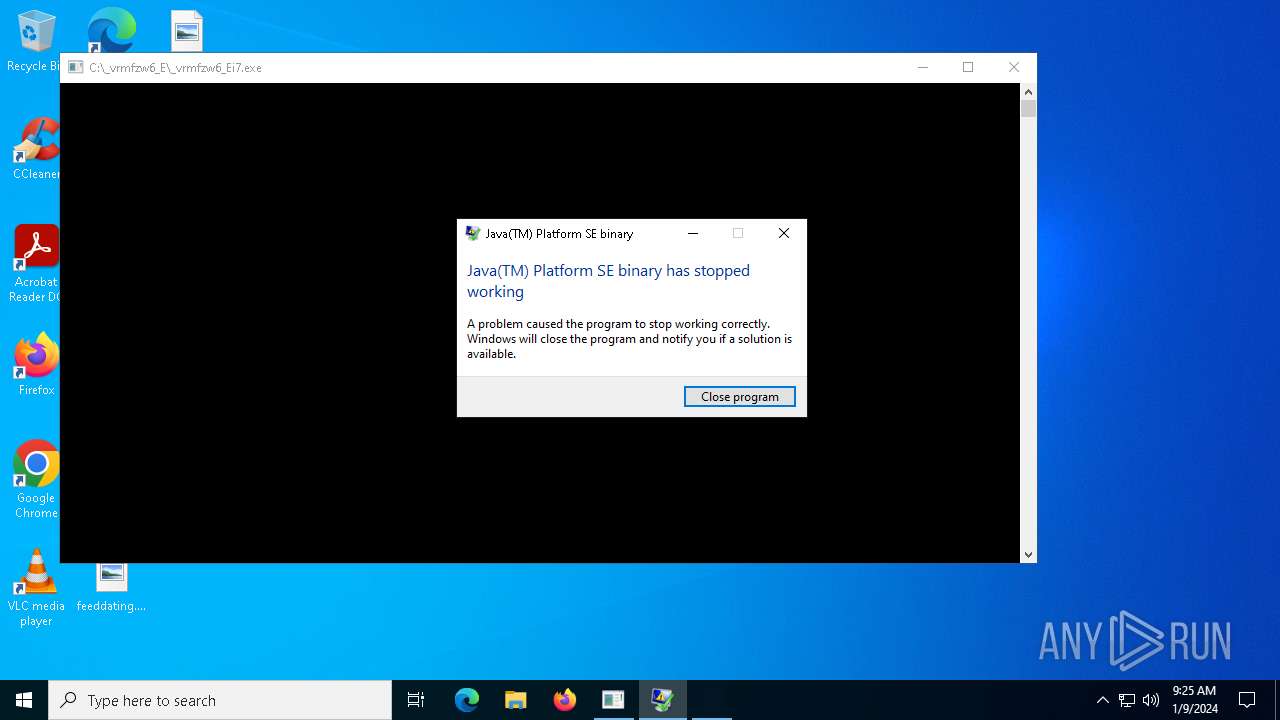Open Task View on the taskbar
The image size is (1280, 720).
[x=416, y=700]
